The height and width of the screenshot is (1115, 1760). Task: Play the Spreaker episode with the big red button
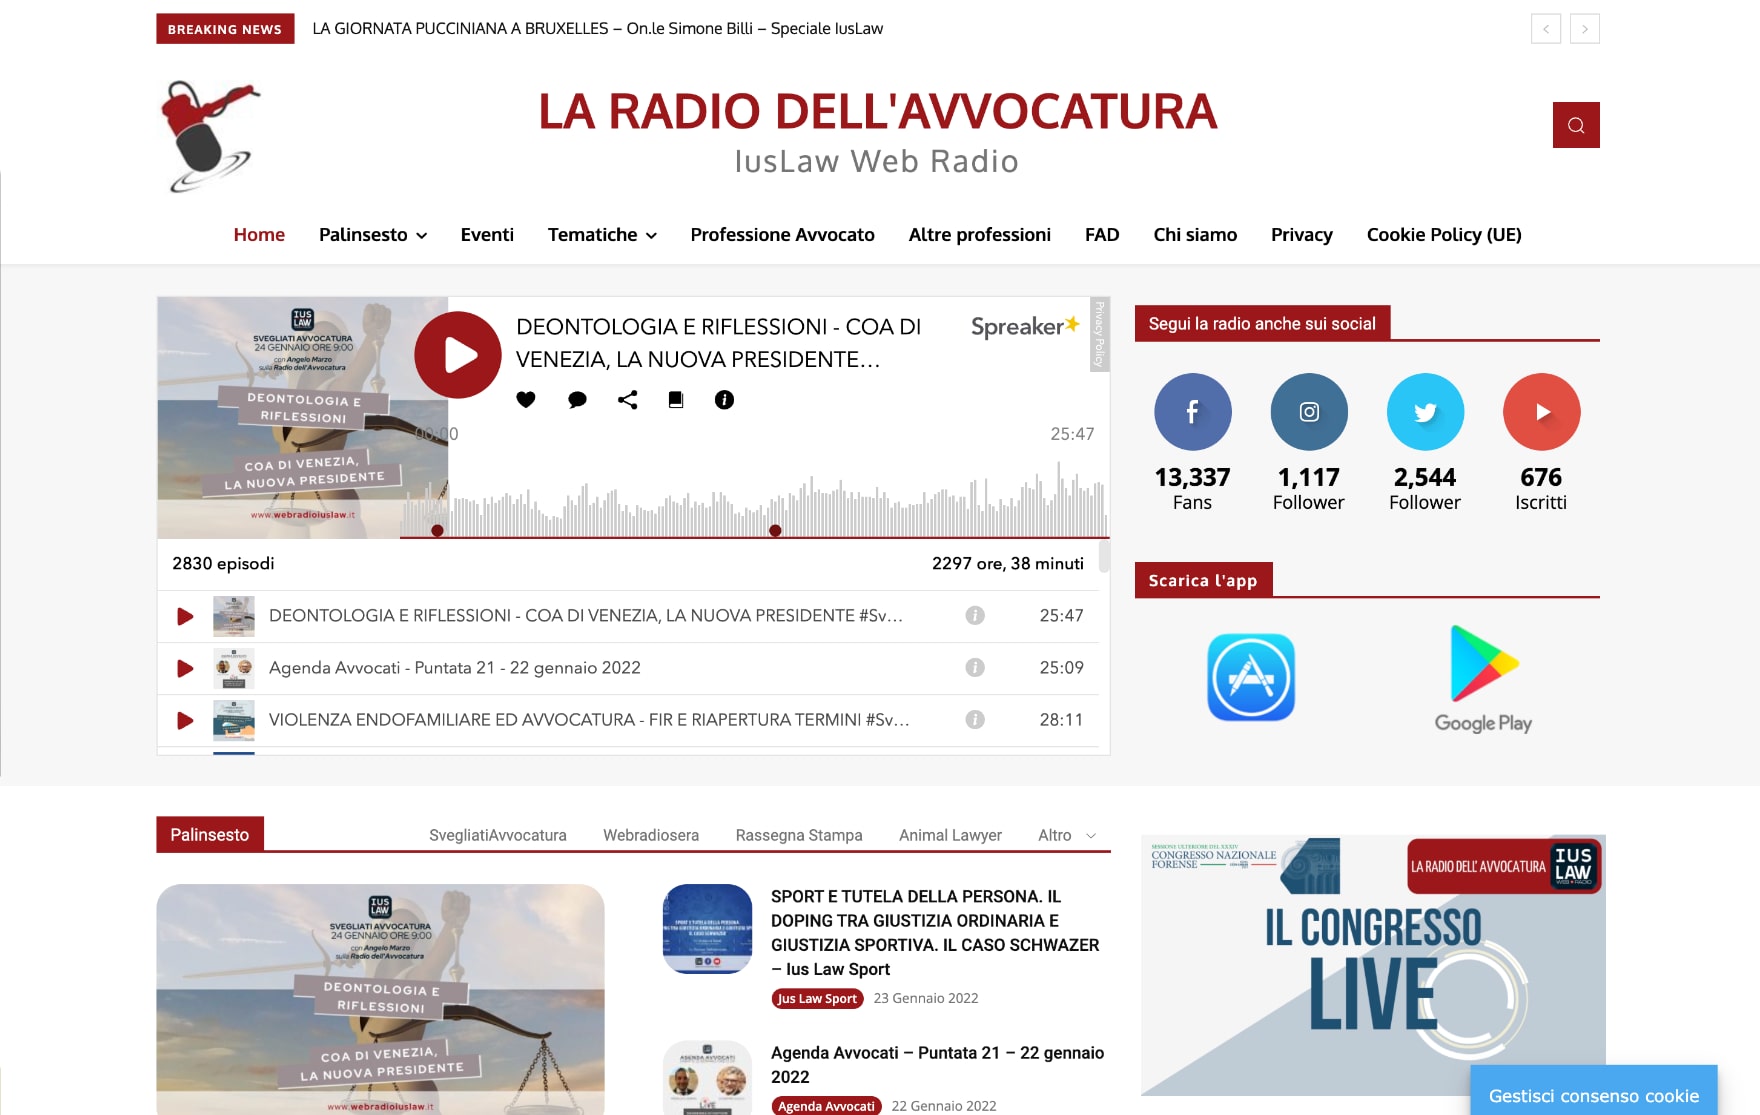[458, 355]
